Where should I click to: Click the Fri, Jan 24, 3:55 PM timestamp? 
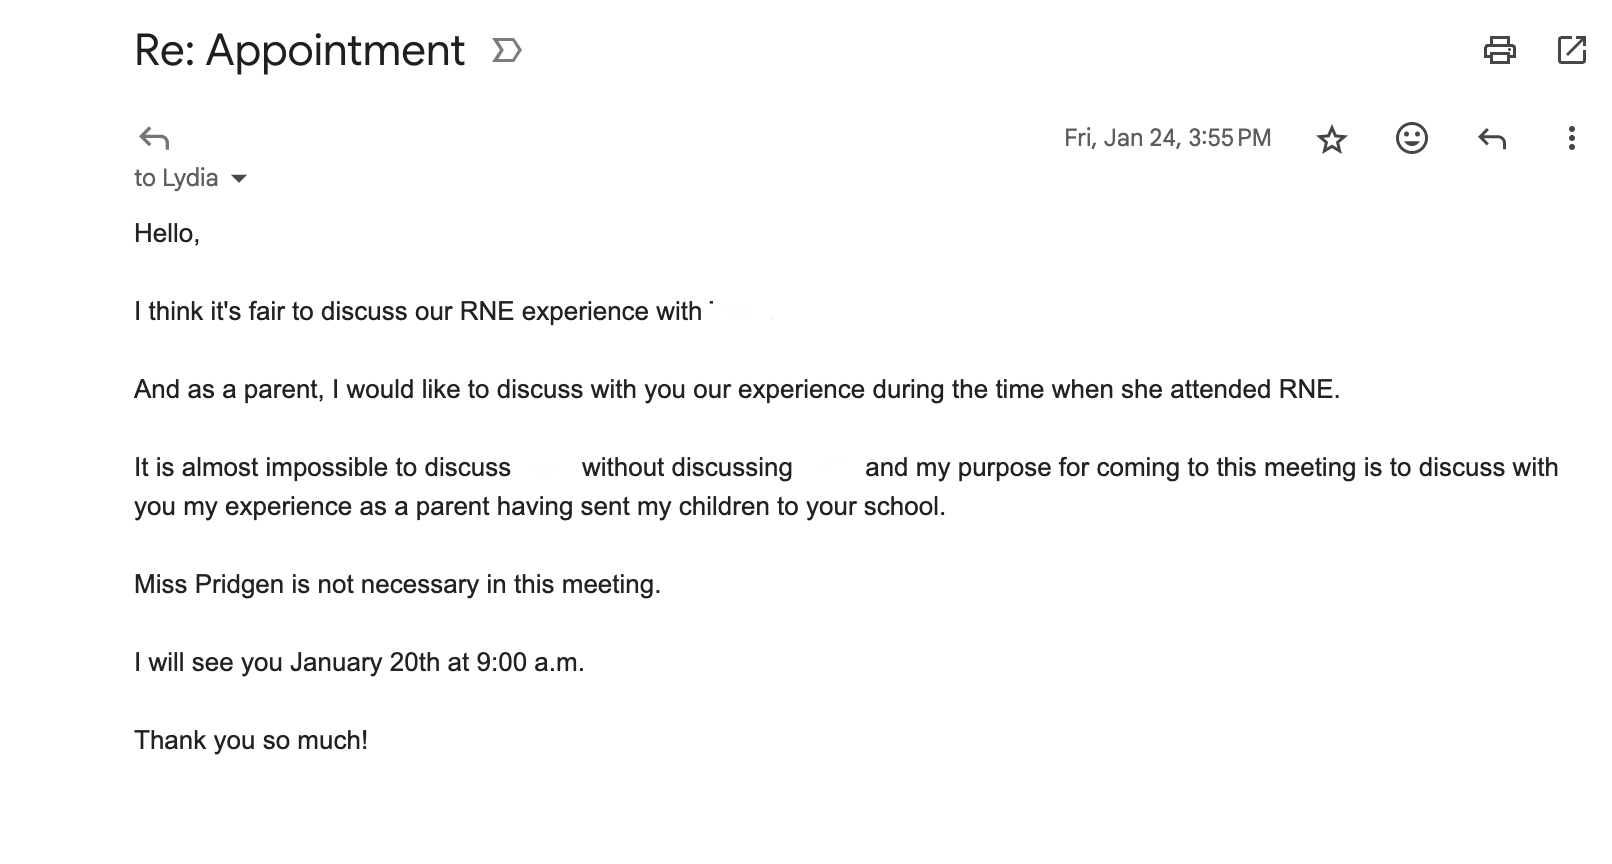point(1167,138)
